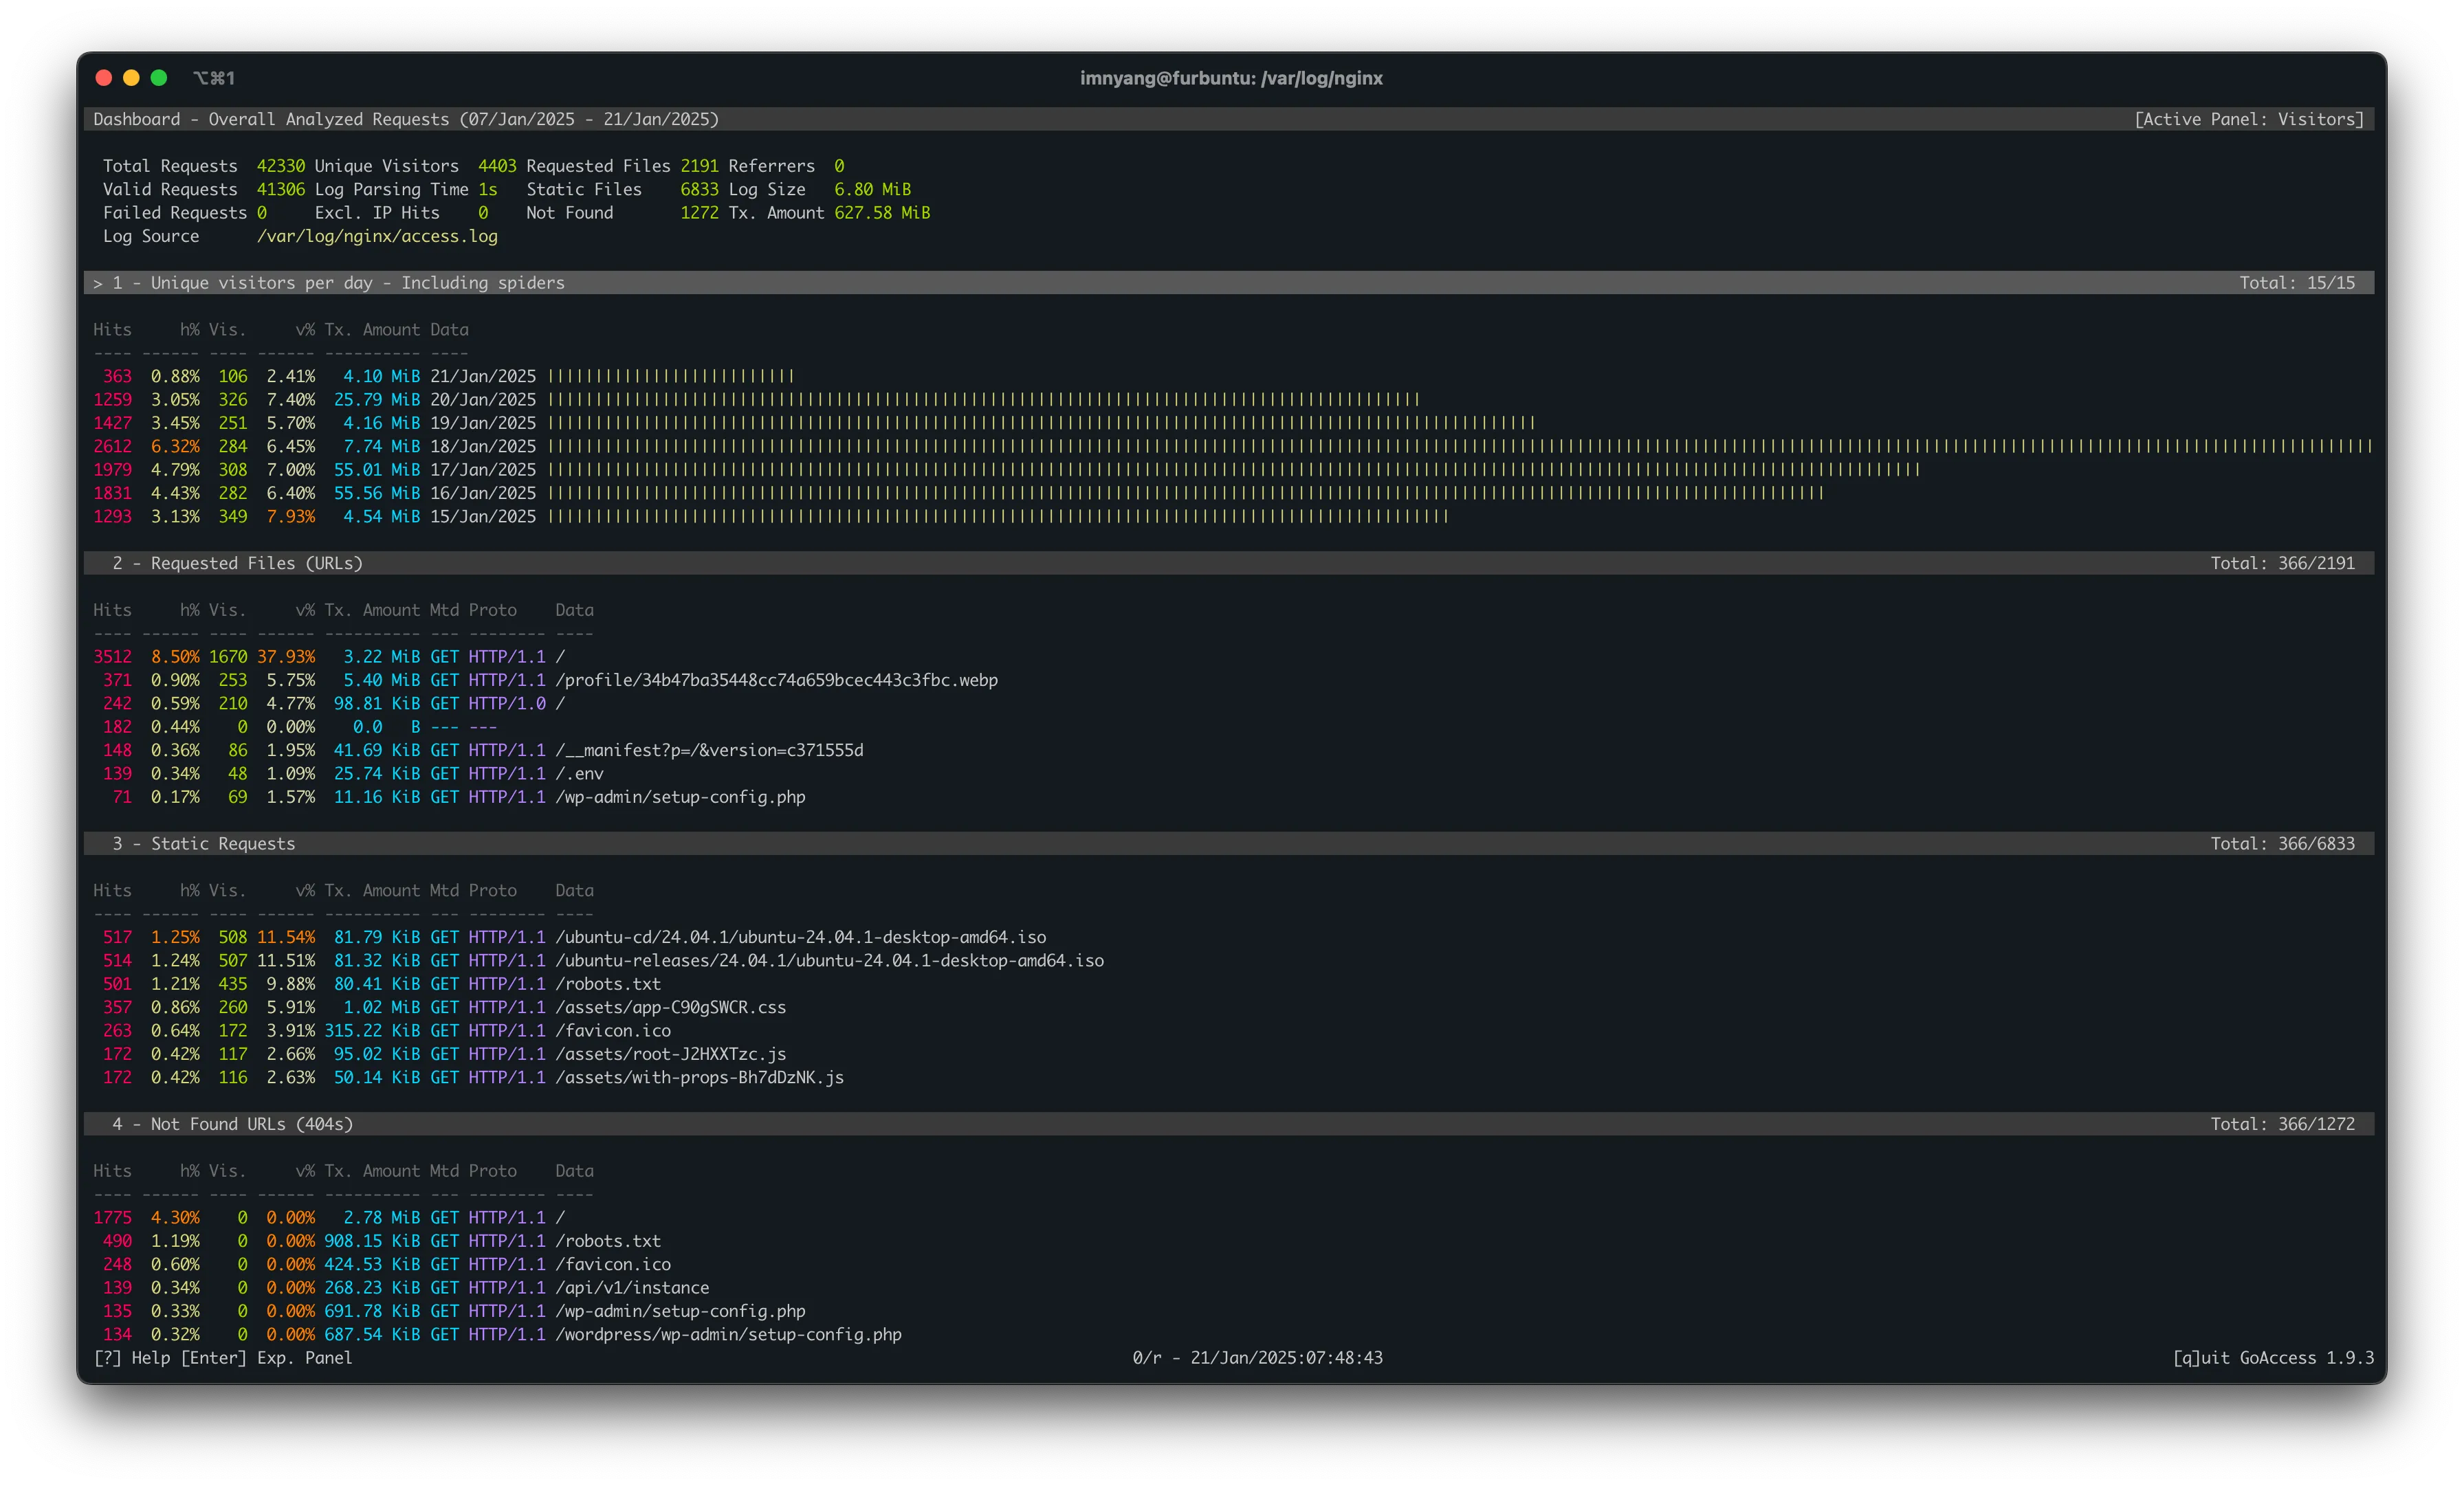Click the 15/Jan/2025 visitors row date

coord(483,517)
